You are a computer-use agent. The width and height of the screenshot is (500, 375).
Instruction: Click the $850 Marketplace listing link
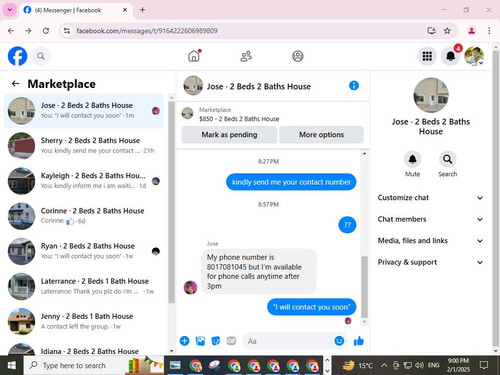coord(239,119)
